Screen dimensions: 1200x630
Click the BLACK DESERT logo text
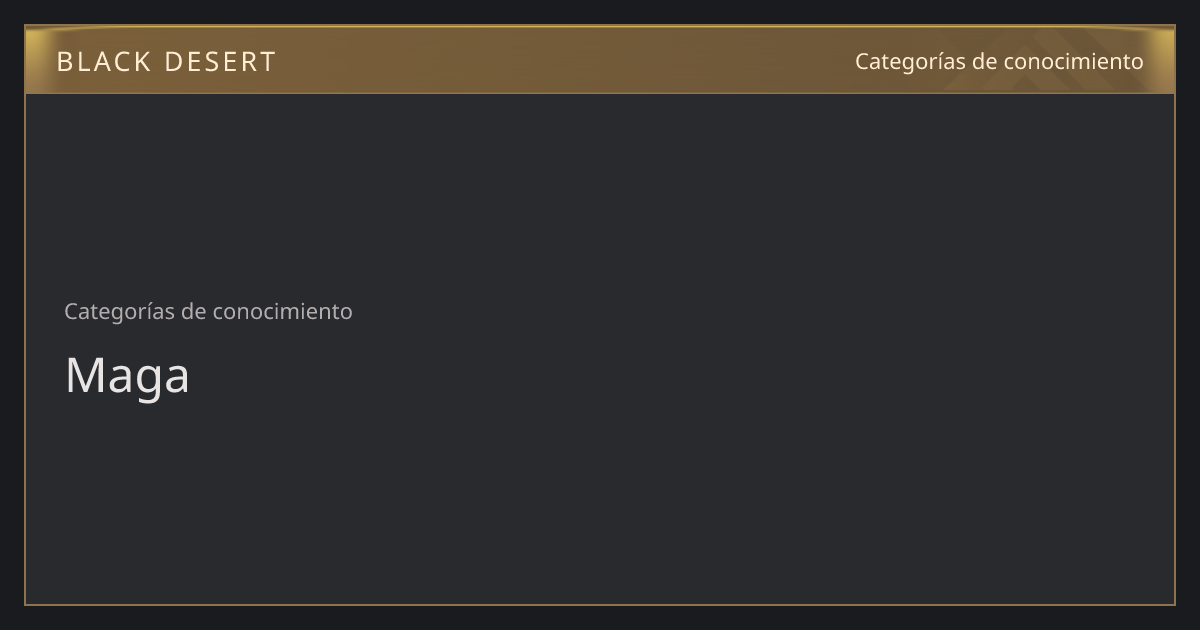click(166, 62)
